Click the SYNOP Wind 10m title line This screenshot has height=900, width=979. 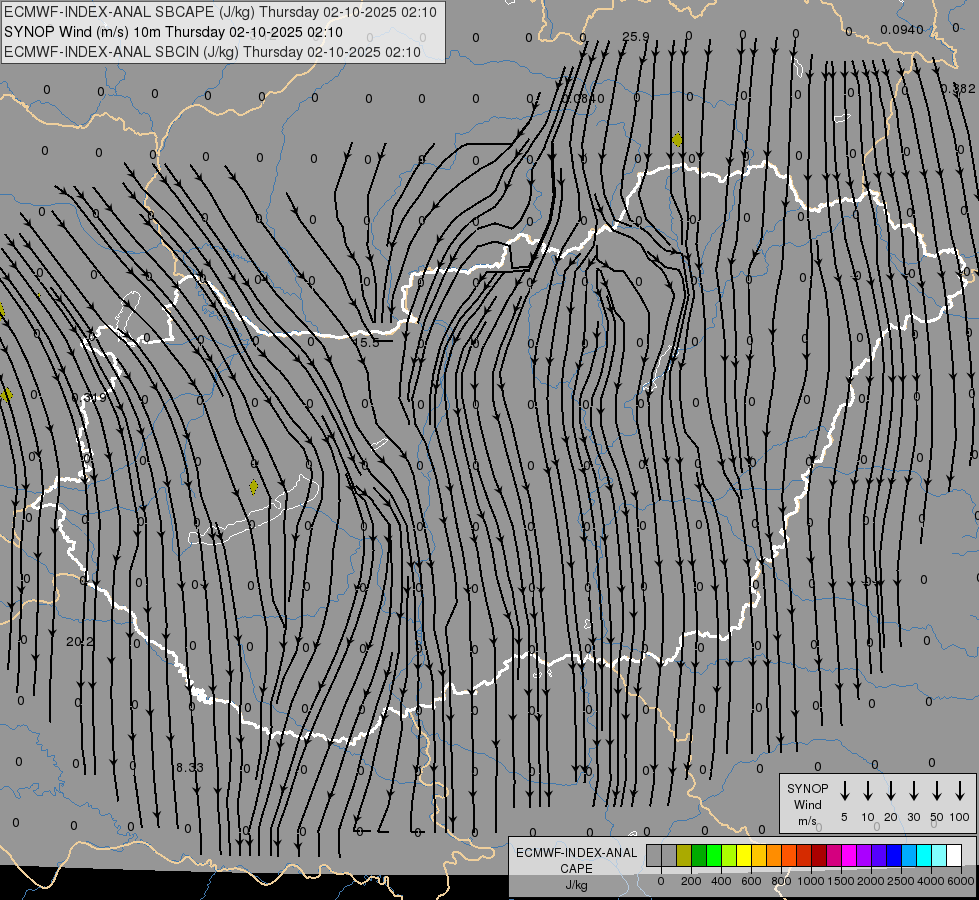(173, 32)
